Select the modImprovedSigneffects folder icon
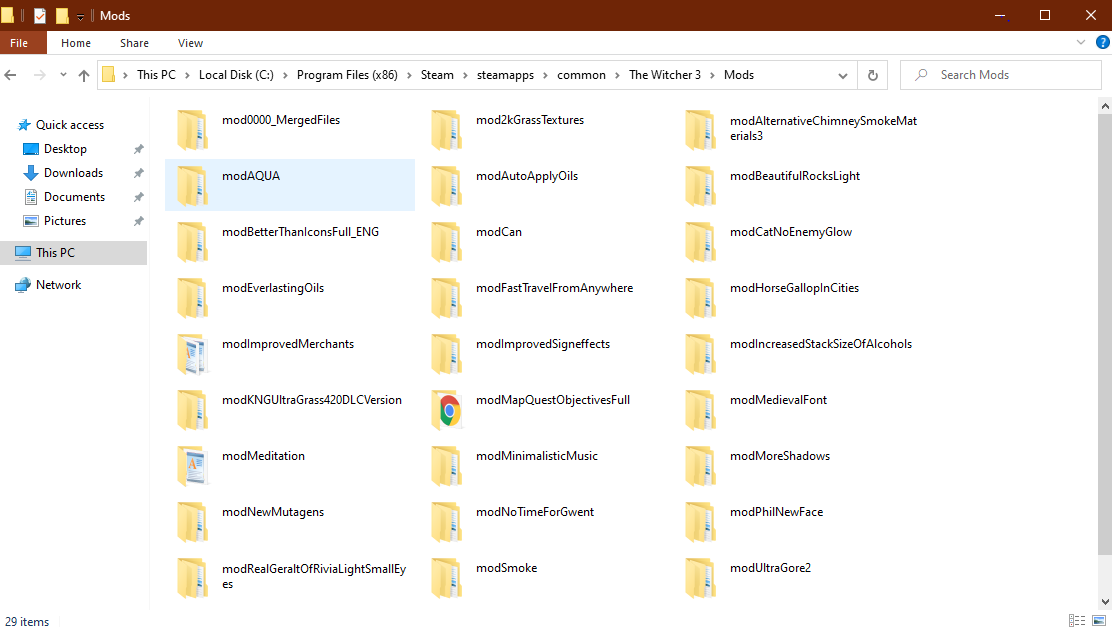Image resolution: width=1112 pixels, height=632 pixels. tap(446, 354)
